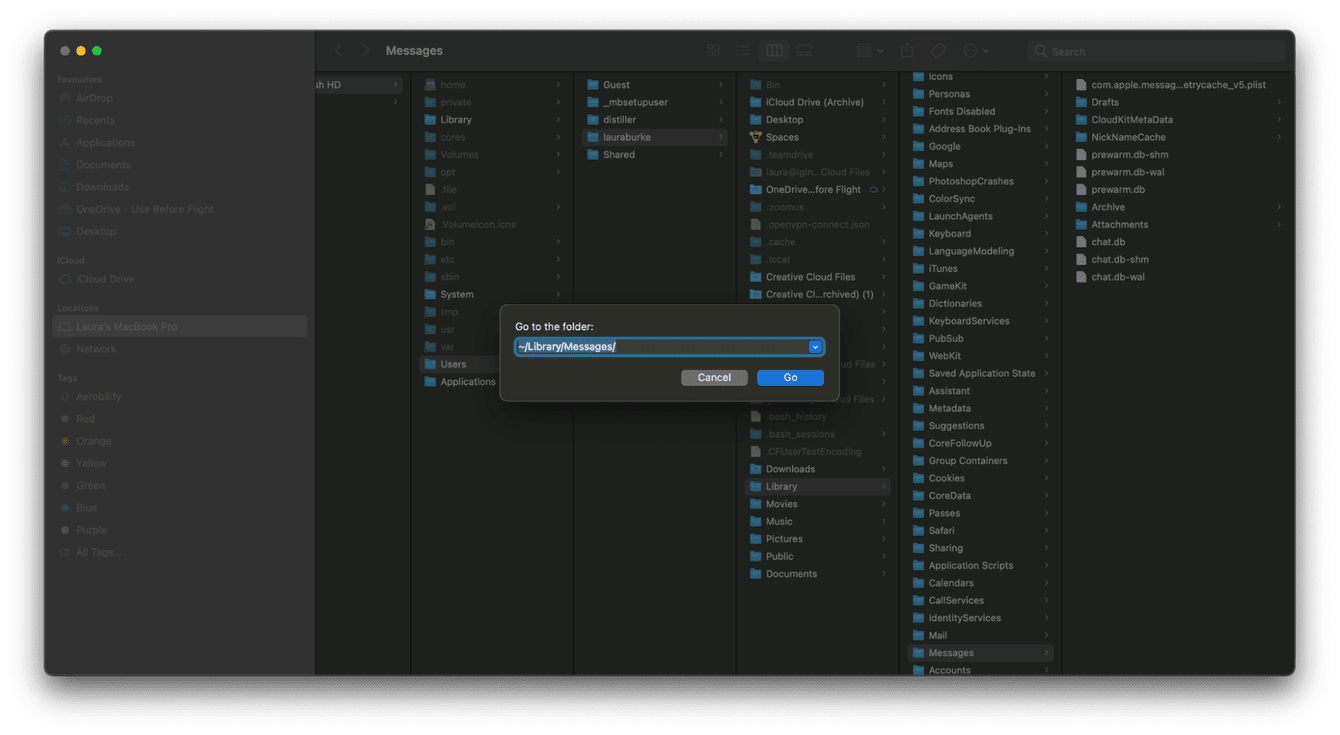Open the Action (ellipsis) menu

coord(975,51)
